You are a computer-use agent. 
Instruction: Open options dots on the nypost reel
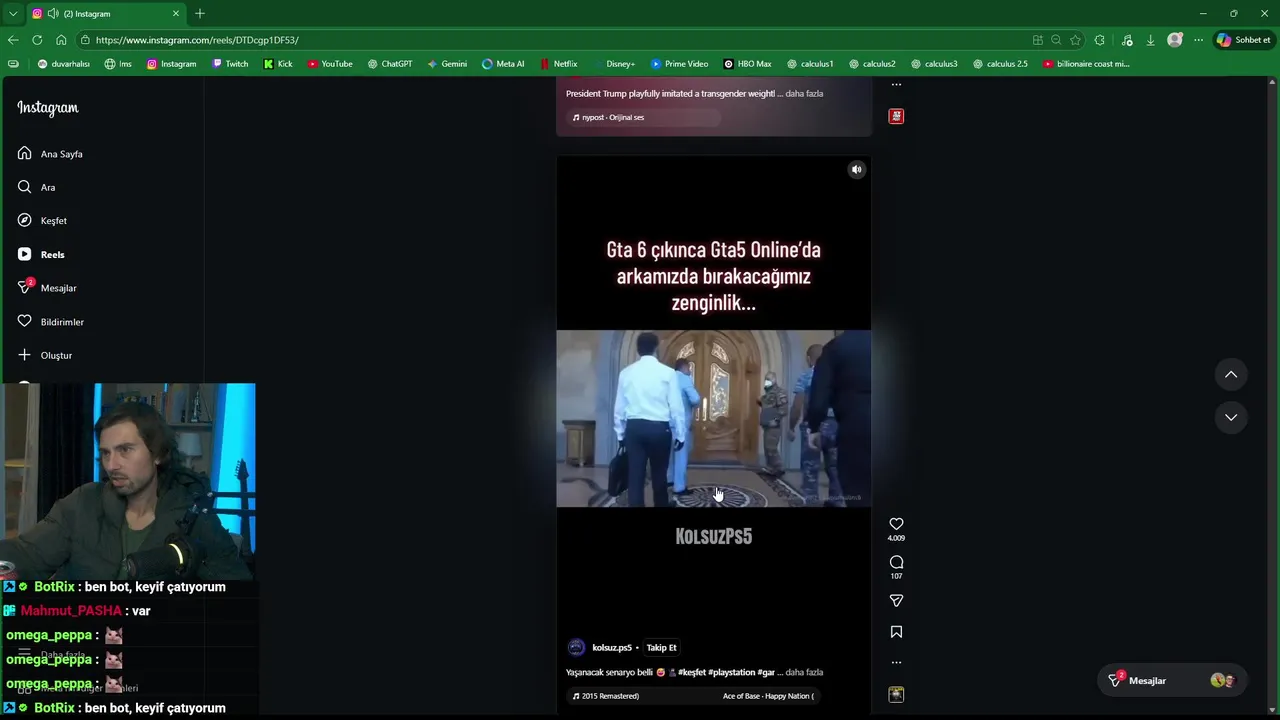pyautogui.click(x=896, y=85)
